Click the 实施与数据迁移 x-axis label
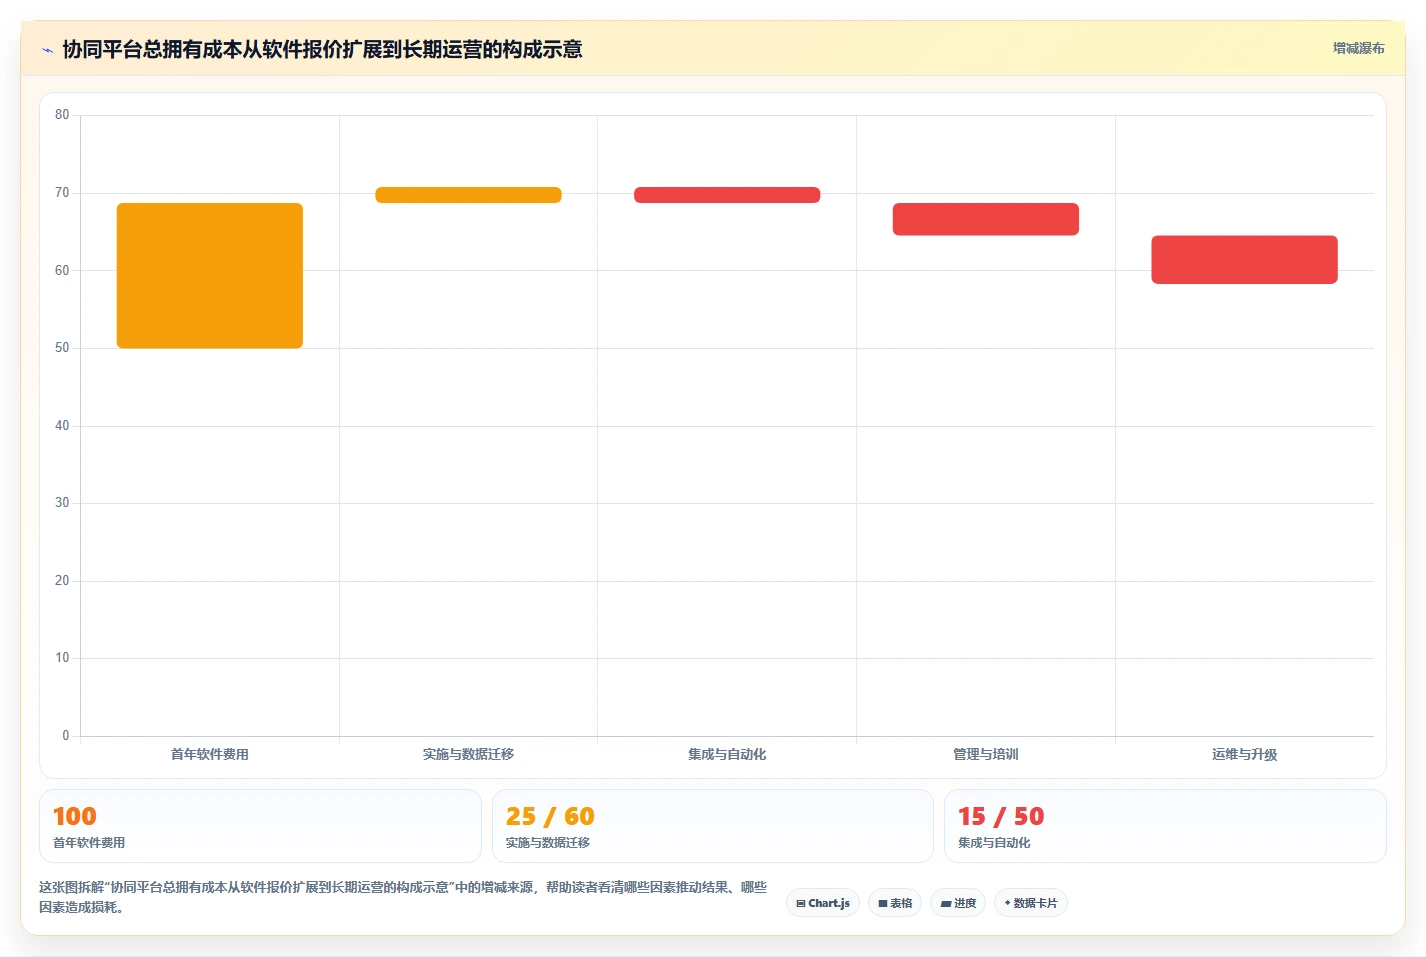 (468, 754)
